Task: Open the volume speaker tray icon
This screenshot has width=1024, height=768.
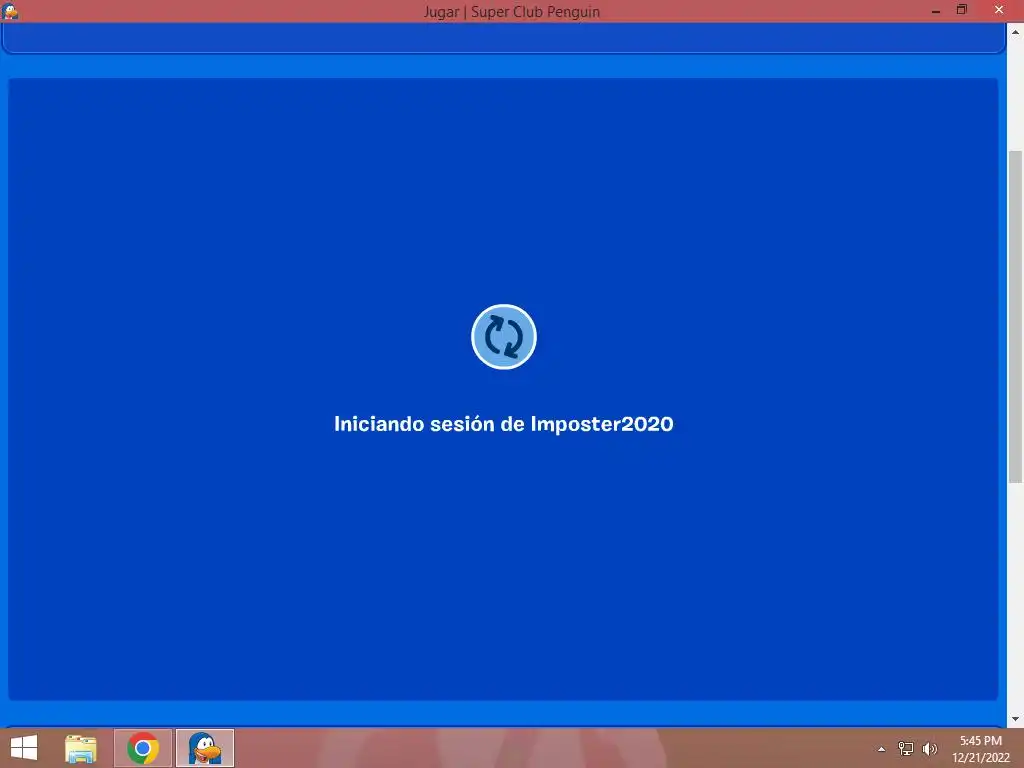Action: point(929,748)
